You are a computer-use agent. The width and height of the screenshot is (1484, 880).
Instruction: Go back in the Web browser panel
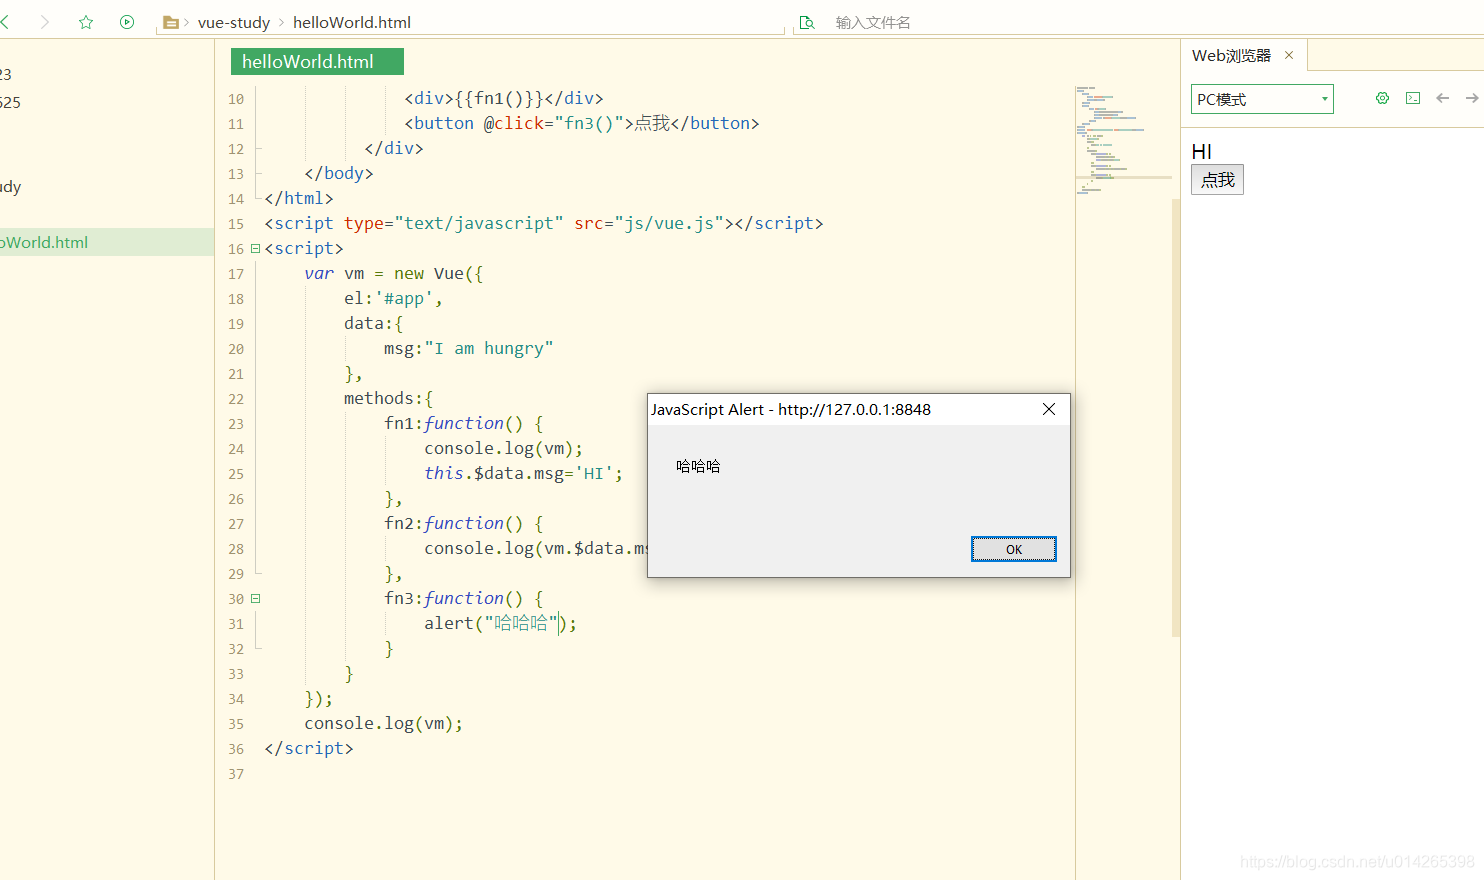[1442, 98]
